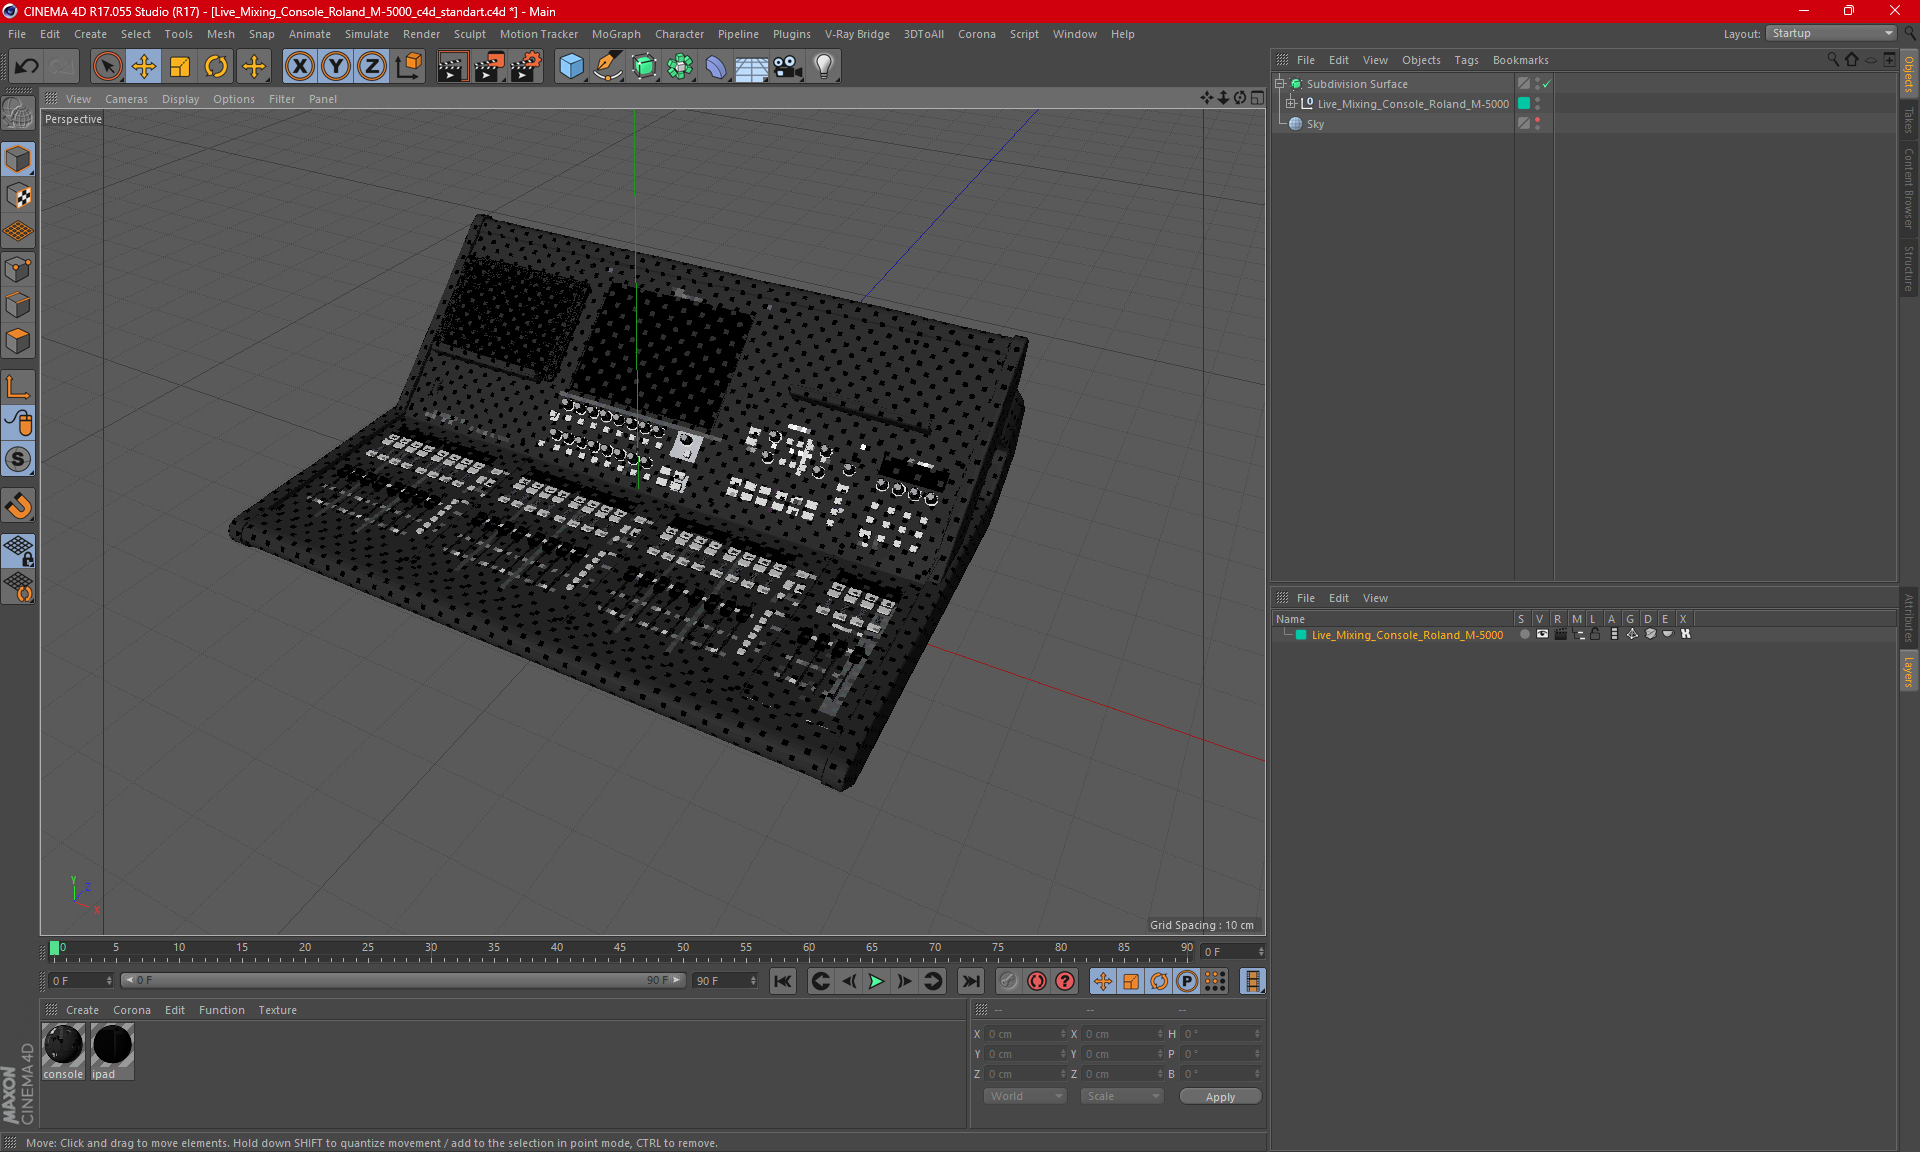Image resolution: width=1920 pixels, height=1152 pixels.
Task: Open the Layout Startup dropdown
Action: coord(1832,33)
